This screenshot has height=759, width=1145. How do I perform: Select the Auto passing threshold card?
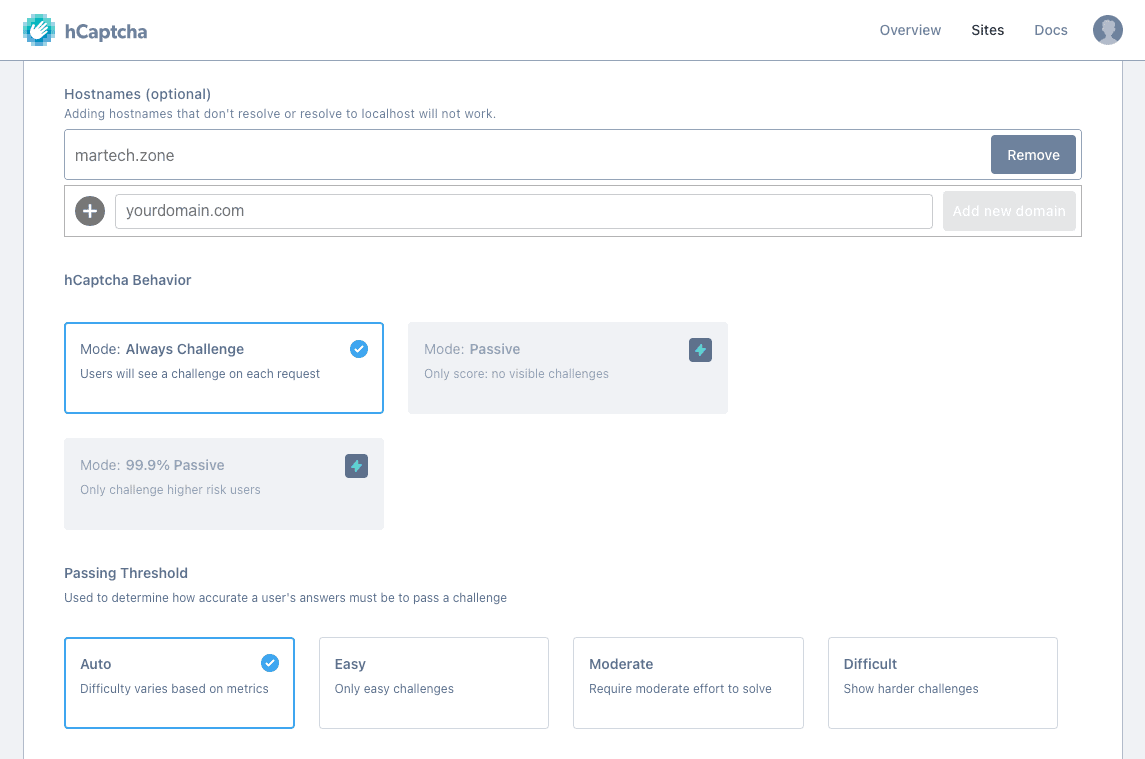click(179, 683)
